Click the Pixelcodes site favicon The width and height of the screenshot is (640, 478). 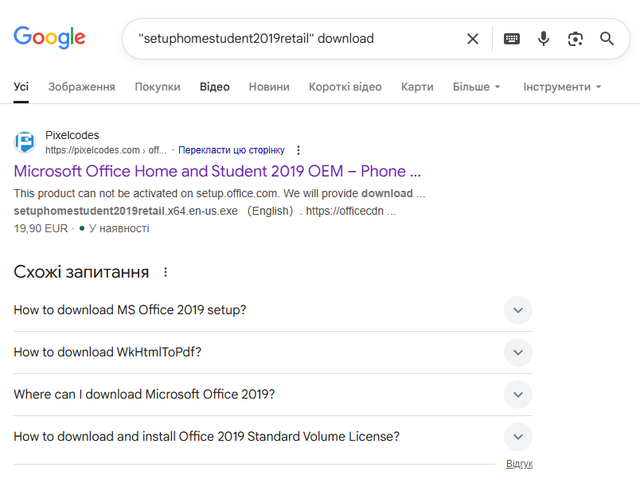[x=25, y=142]
